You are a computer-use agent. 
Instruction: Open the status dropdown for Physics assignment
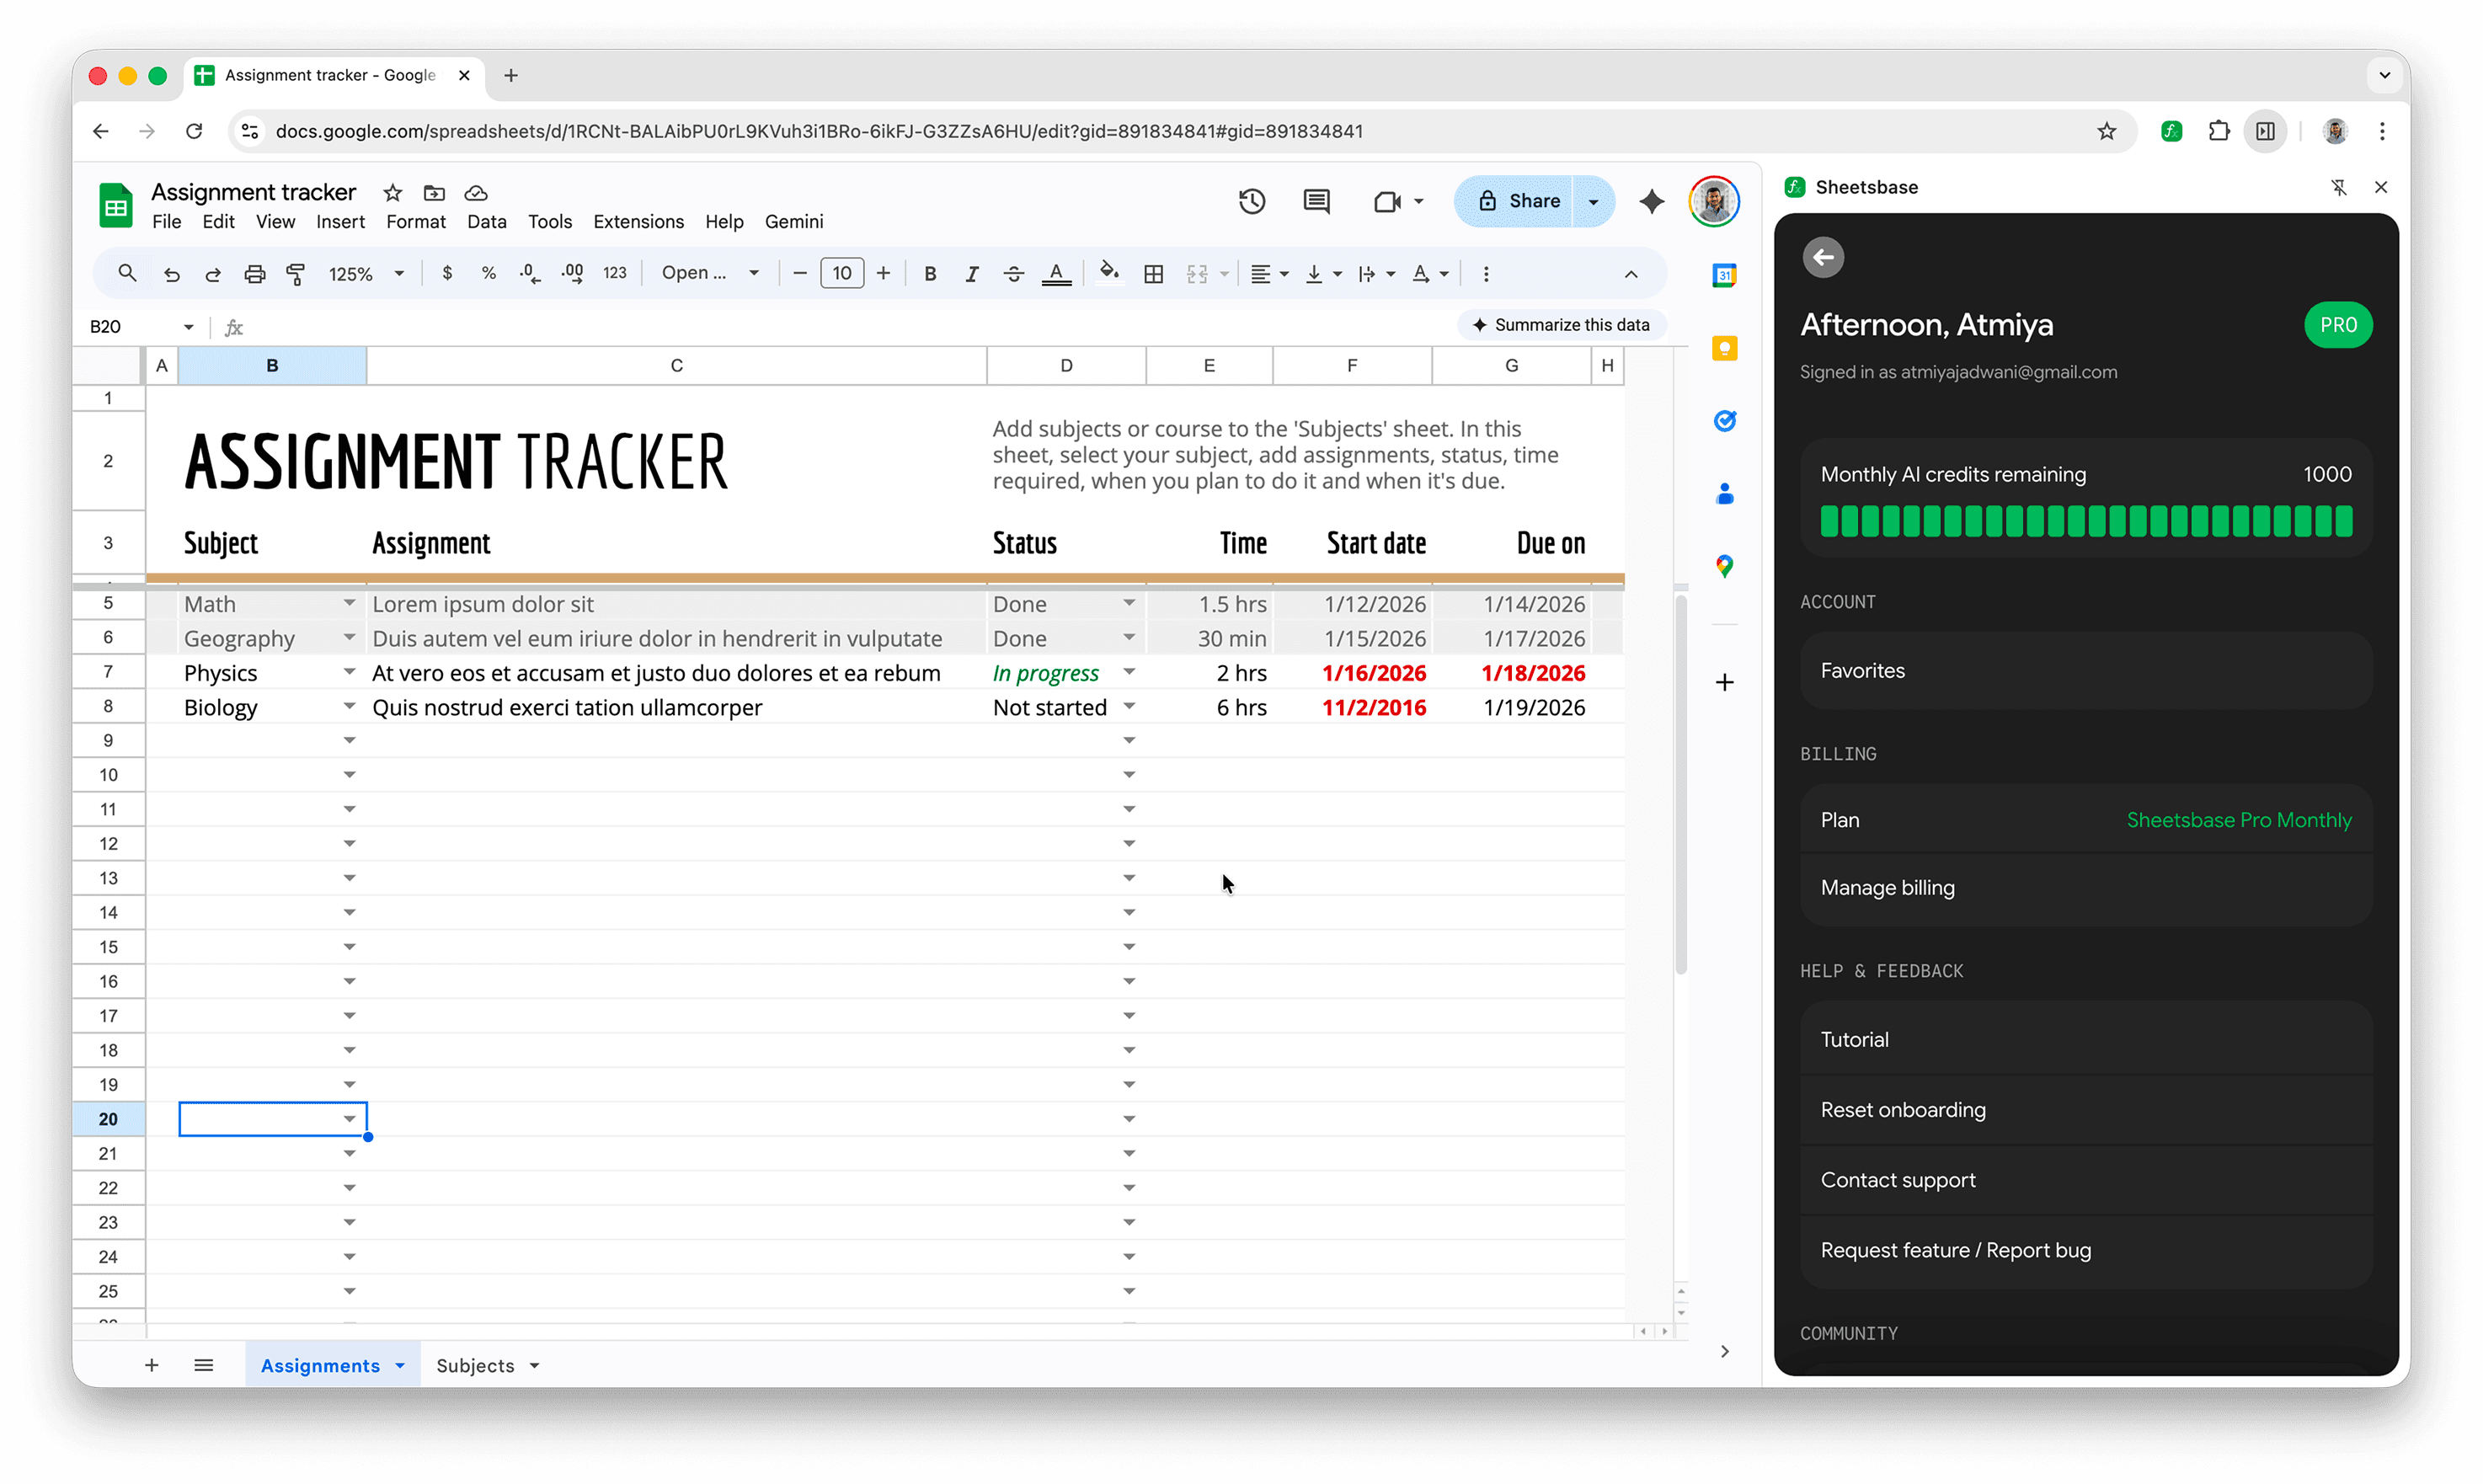point(1129,673)
